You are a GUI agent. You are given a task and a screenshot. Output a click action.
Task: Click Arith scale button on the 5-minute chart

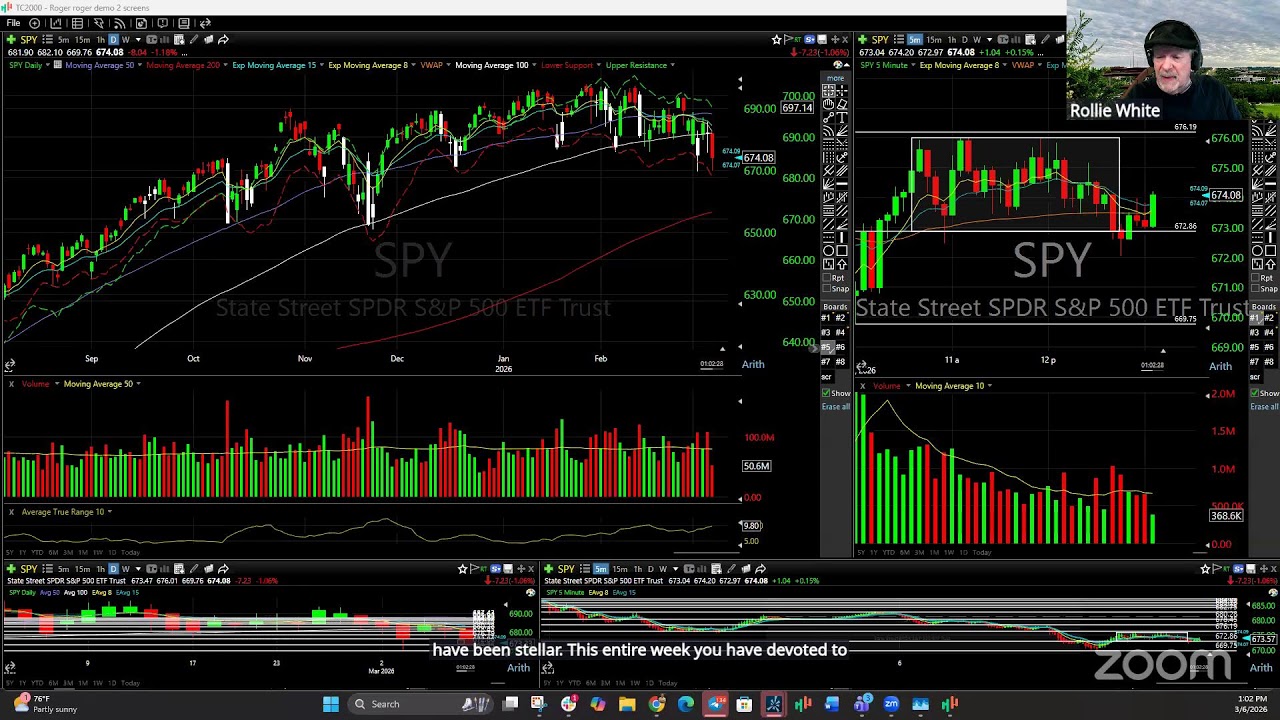pos(1220,366)
